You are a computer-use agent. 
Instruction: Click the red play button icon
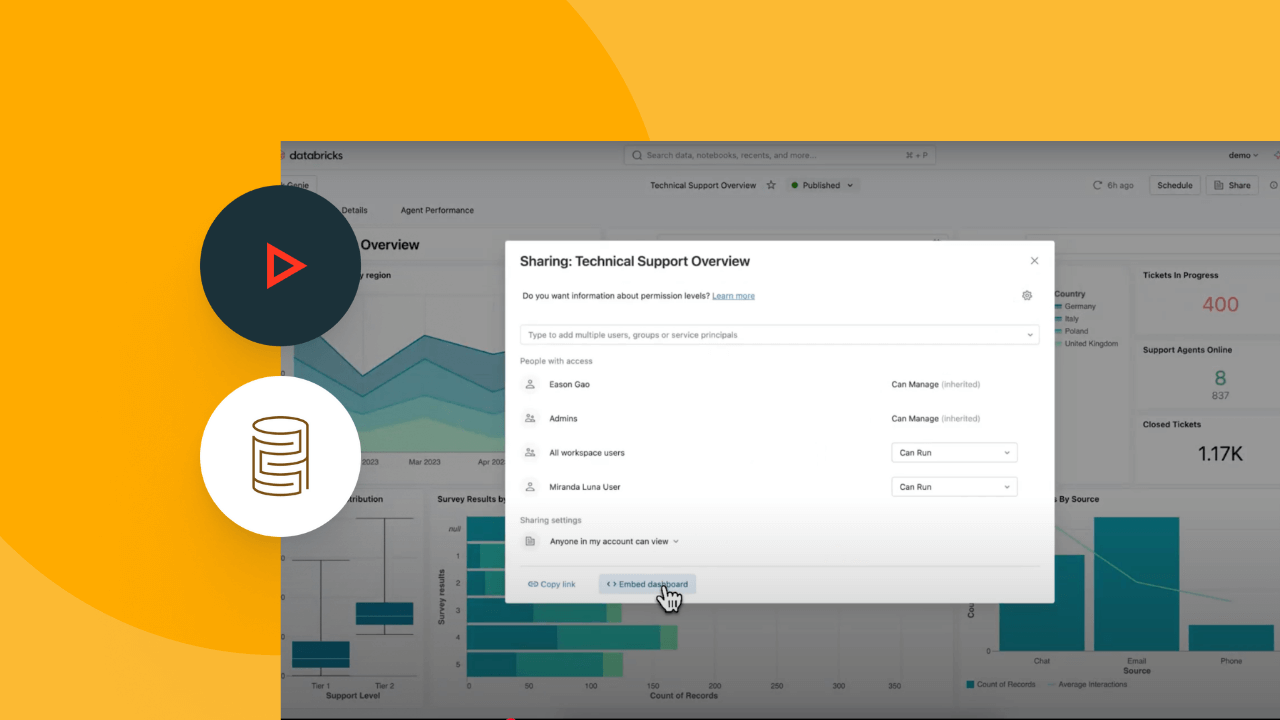point(284,266)
